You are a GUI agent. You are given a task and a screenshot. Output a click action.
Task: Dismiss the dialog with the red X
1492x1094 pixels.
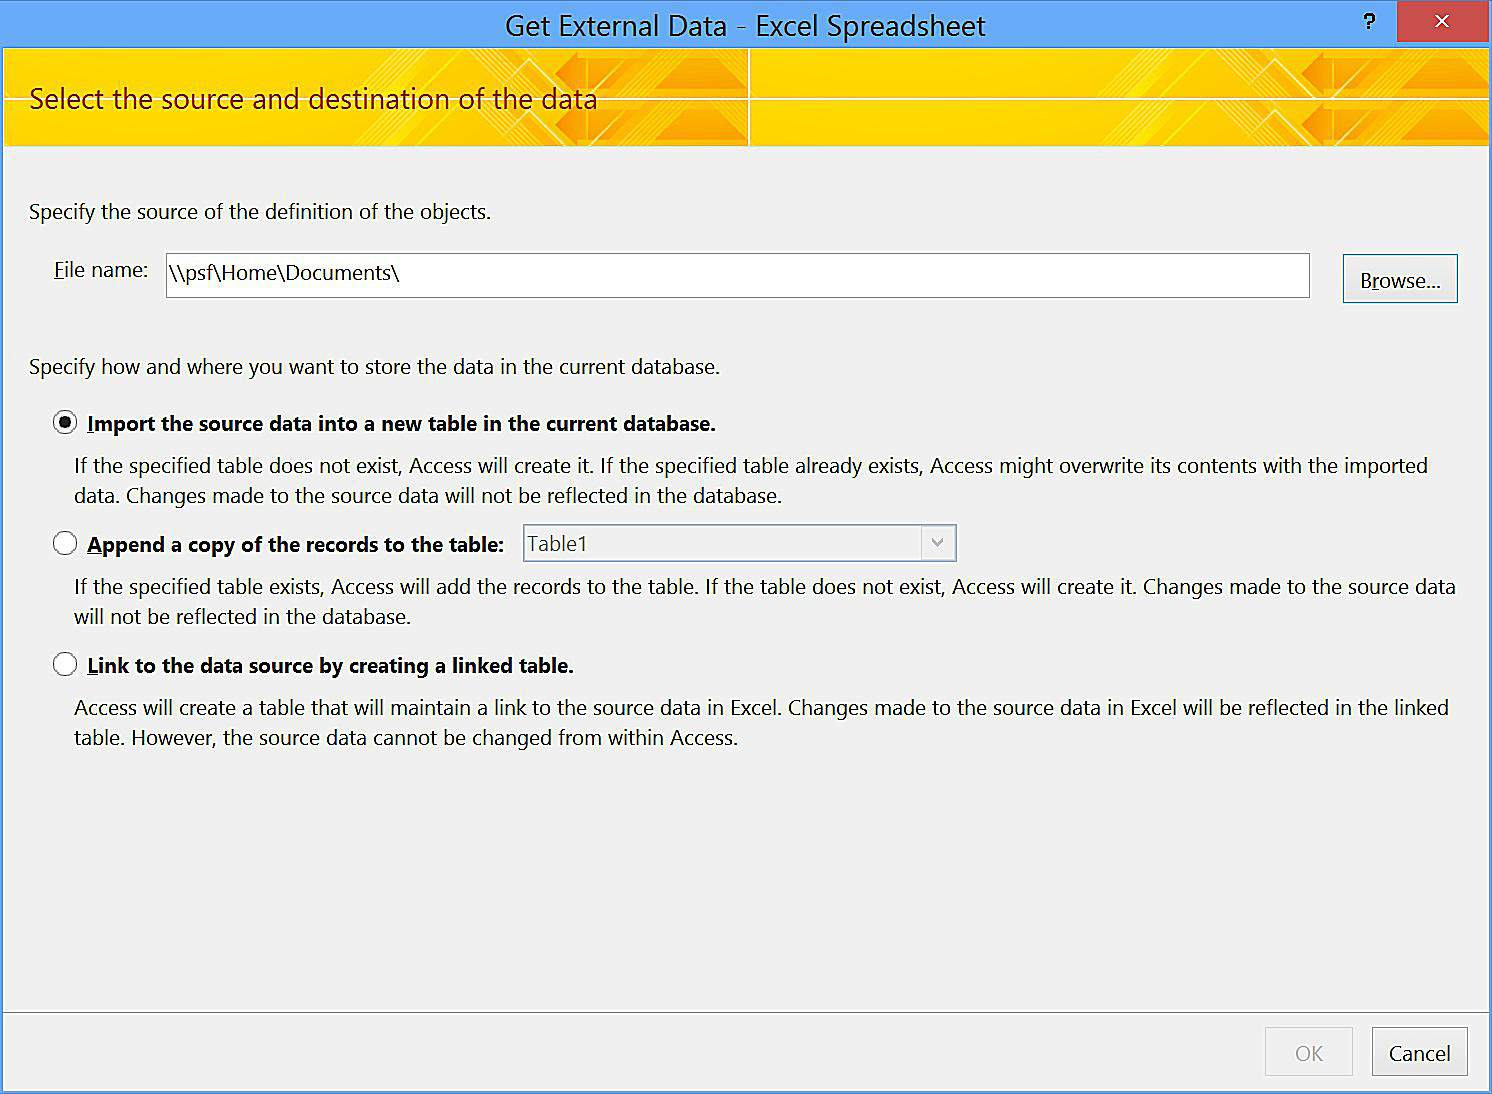(x=1442, y=21)
